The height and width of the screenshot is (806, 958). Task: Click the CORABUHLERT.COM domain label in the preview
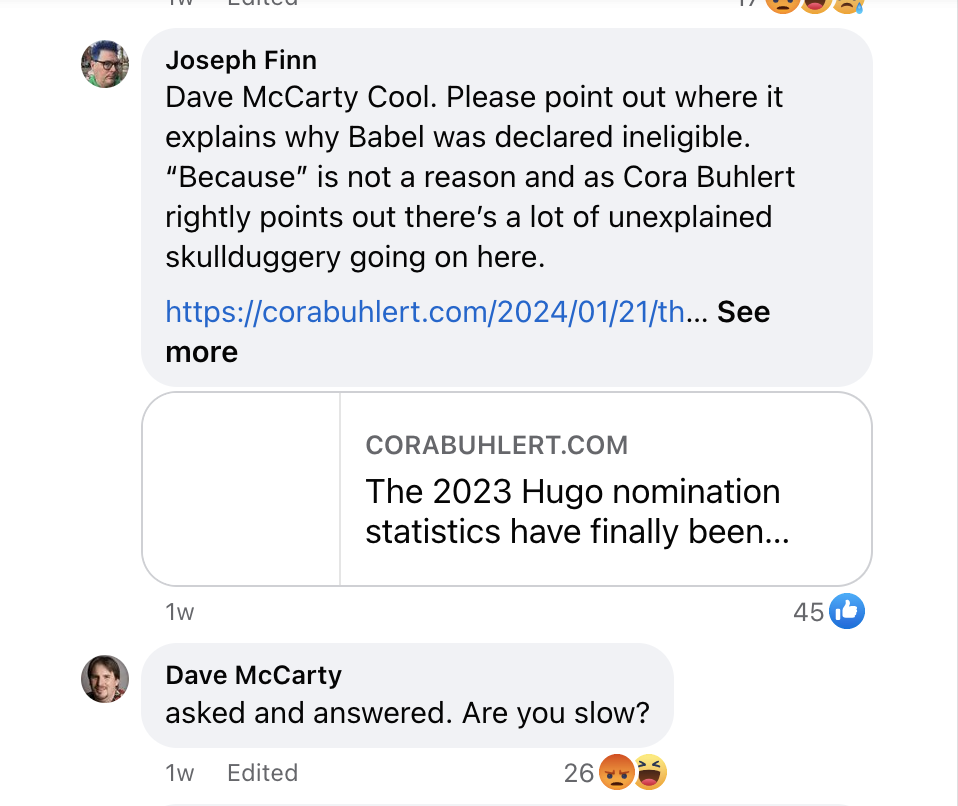[x=497, y=445]
